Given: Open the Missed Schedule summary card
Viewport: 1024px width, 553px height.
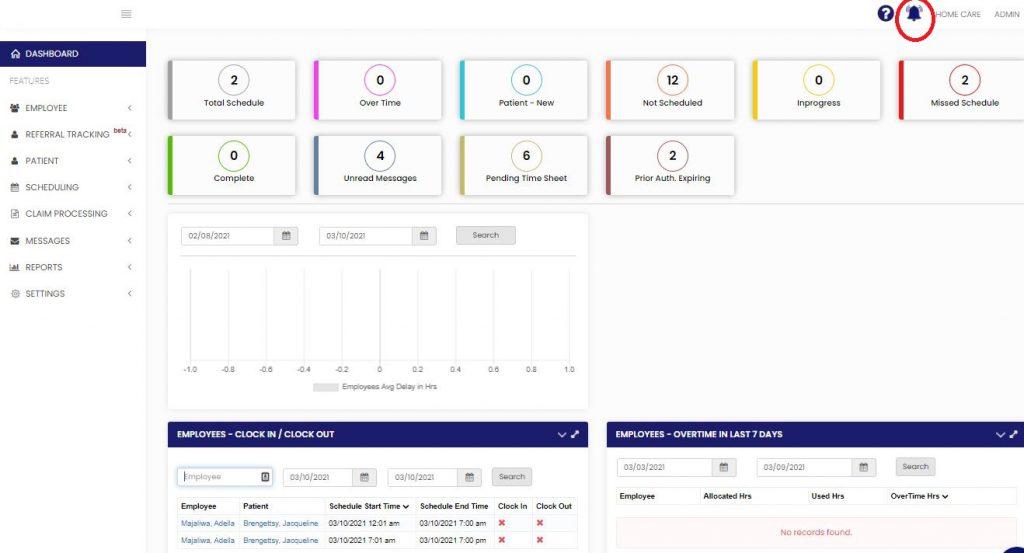Looking at the screenshot, I should click(x=964, y=90).
